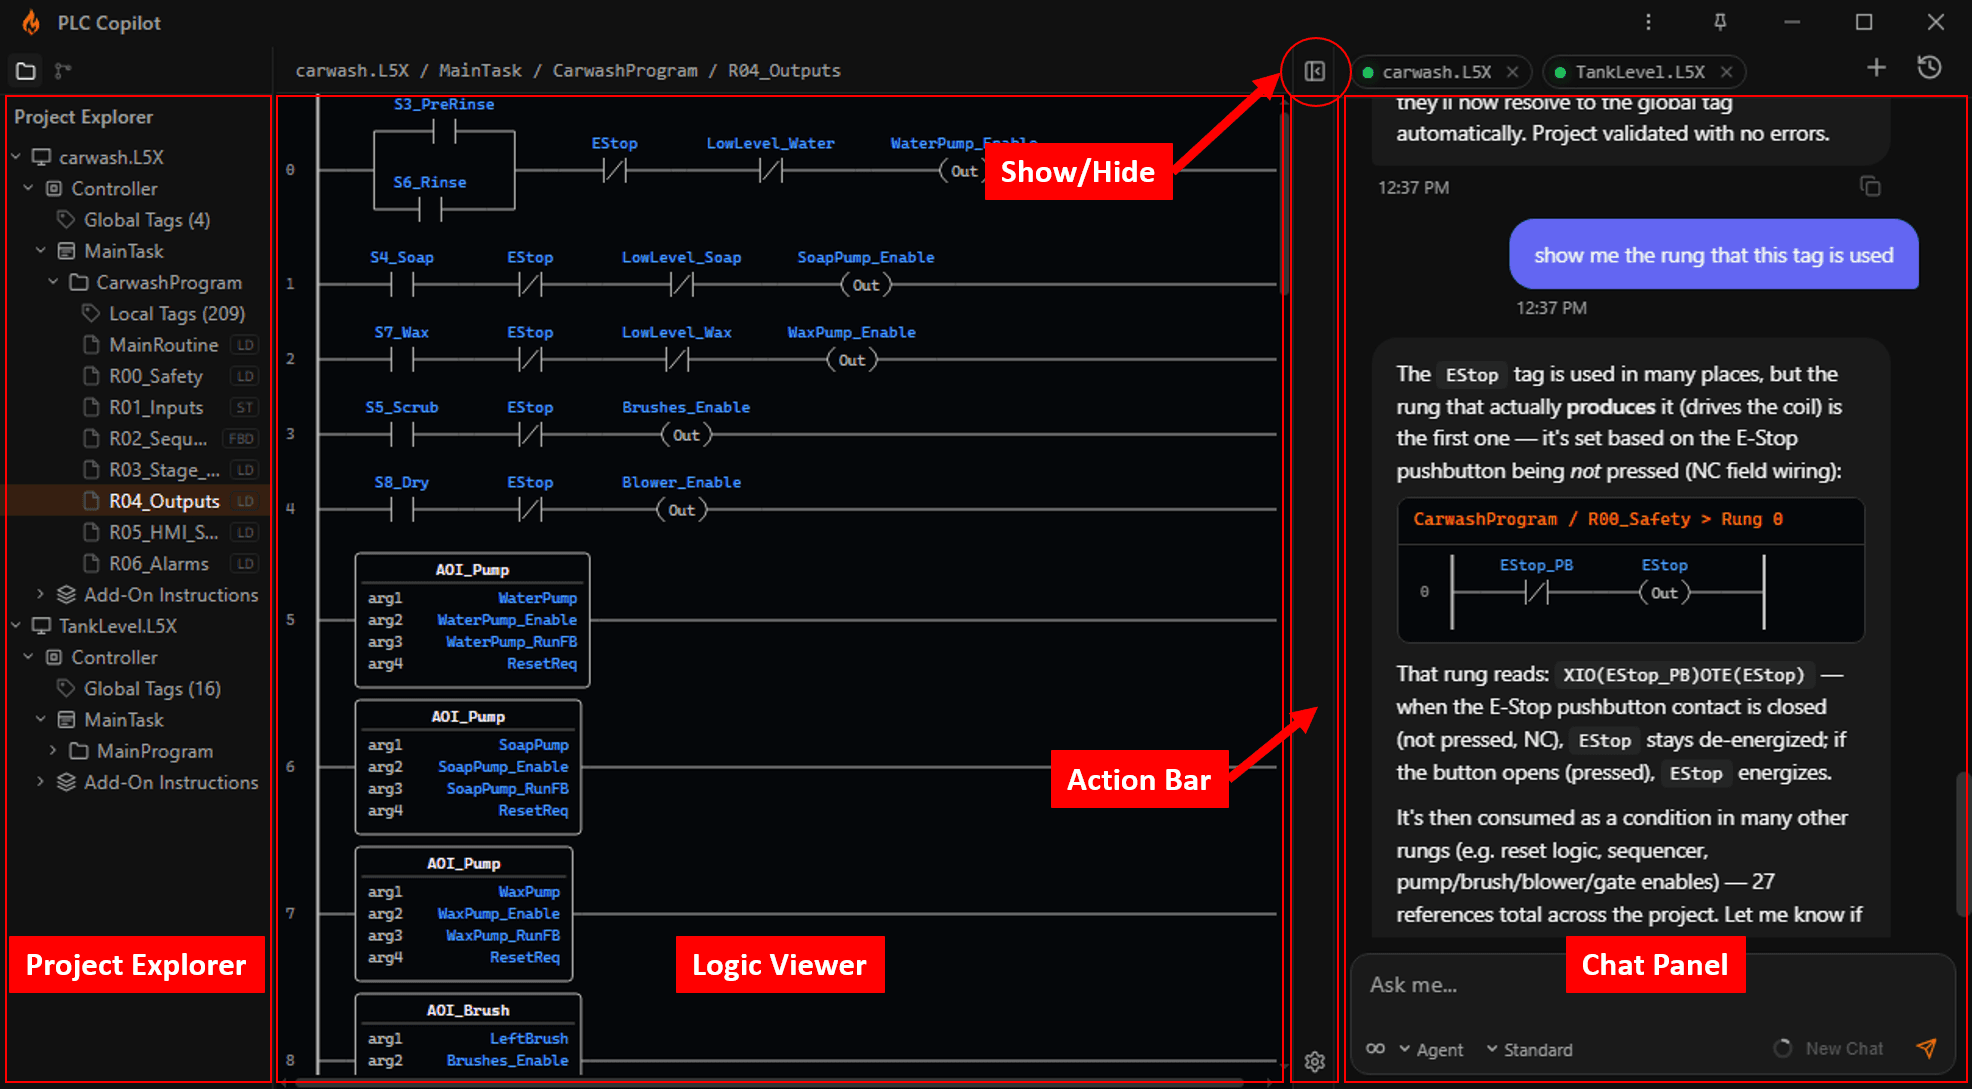The image size is (1972, 1089).
Task: Click the Global Tags (16) tag icon
Action: (66, 688)
